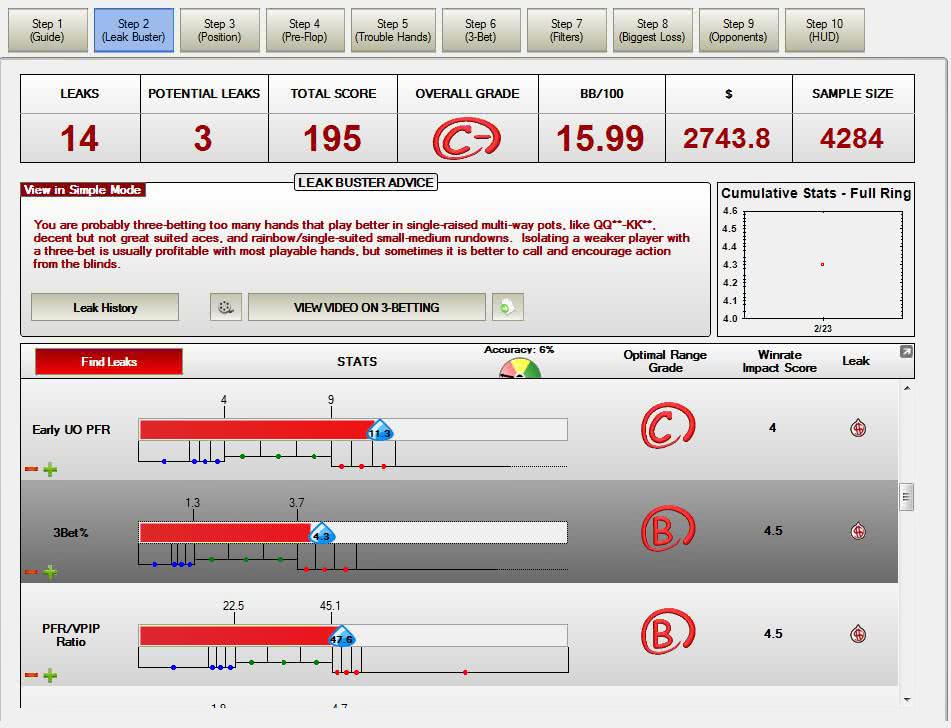Click the green icon right of the video button
This screenshot has width=951, height=728.
[x=507, y=308]
